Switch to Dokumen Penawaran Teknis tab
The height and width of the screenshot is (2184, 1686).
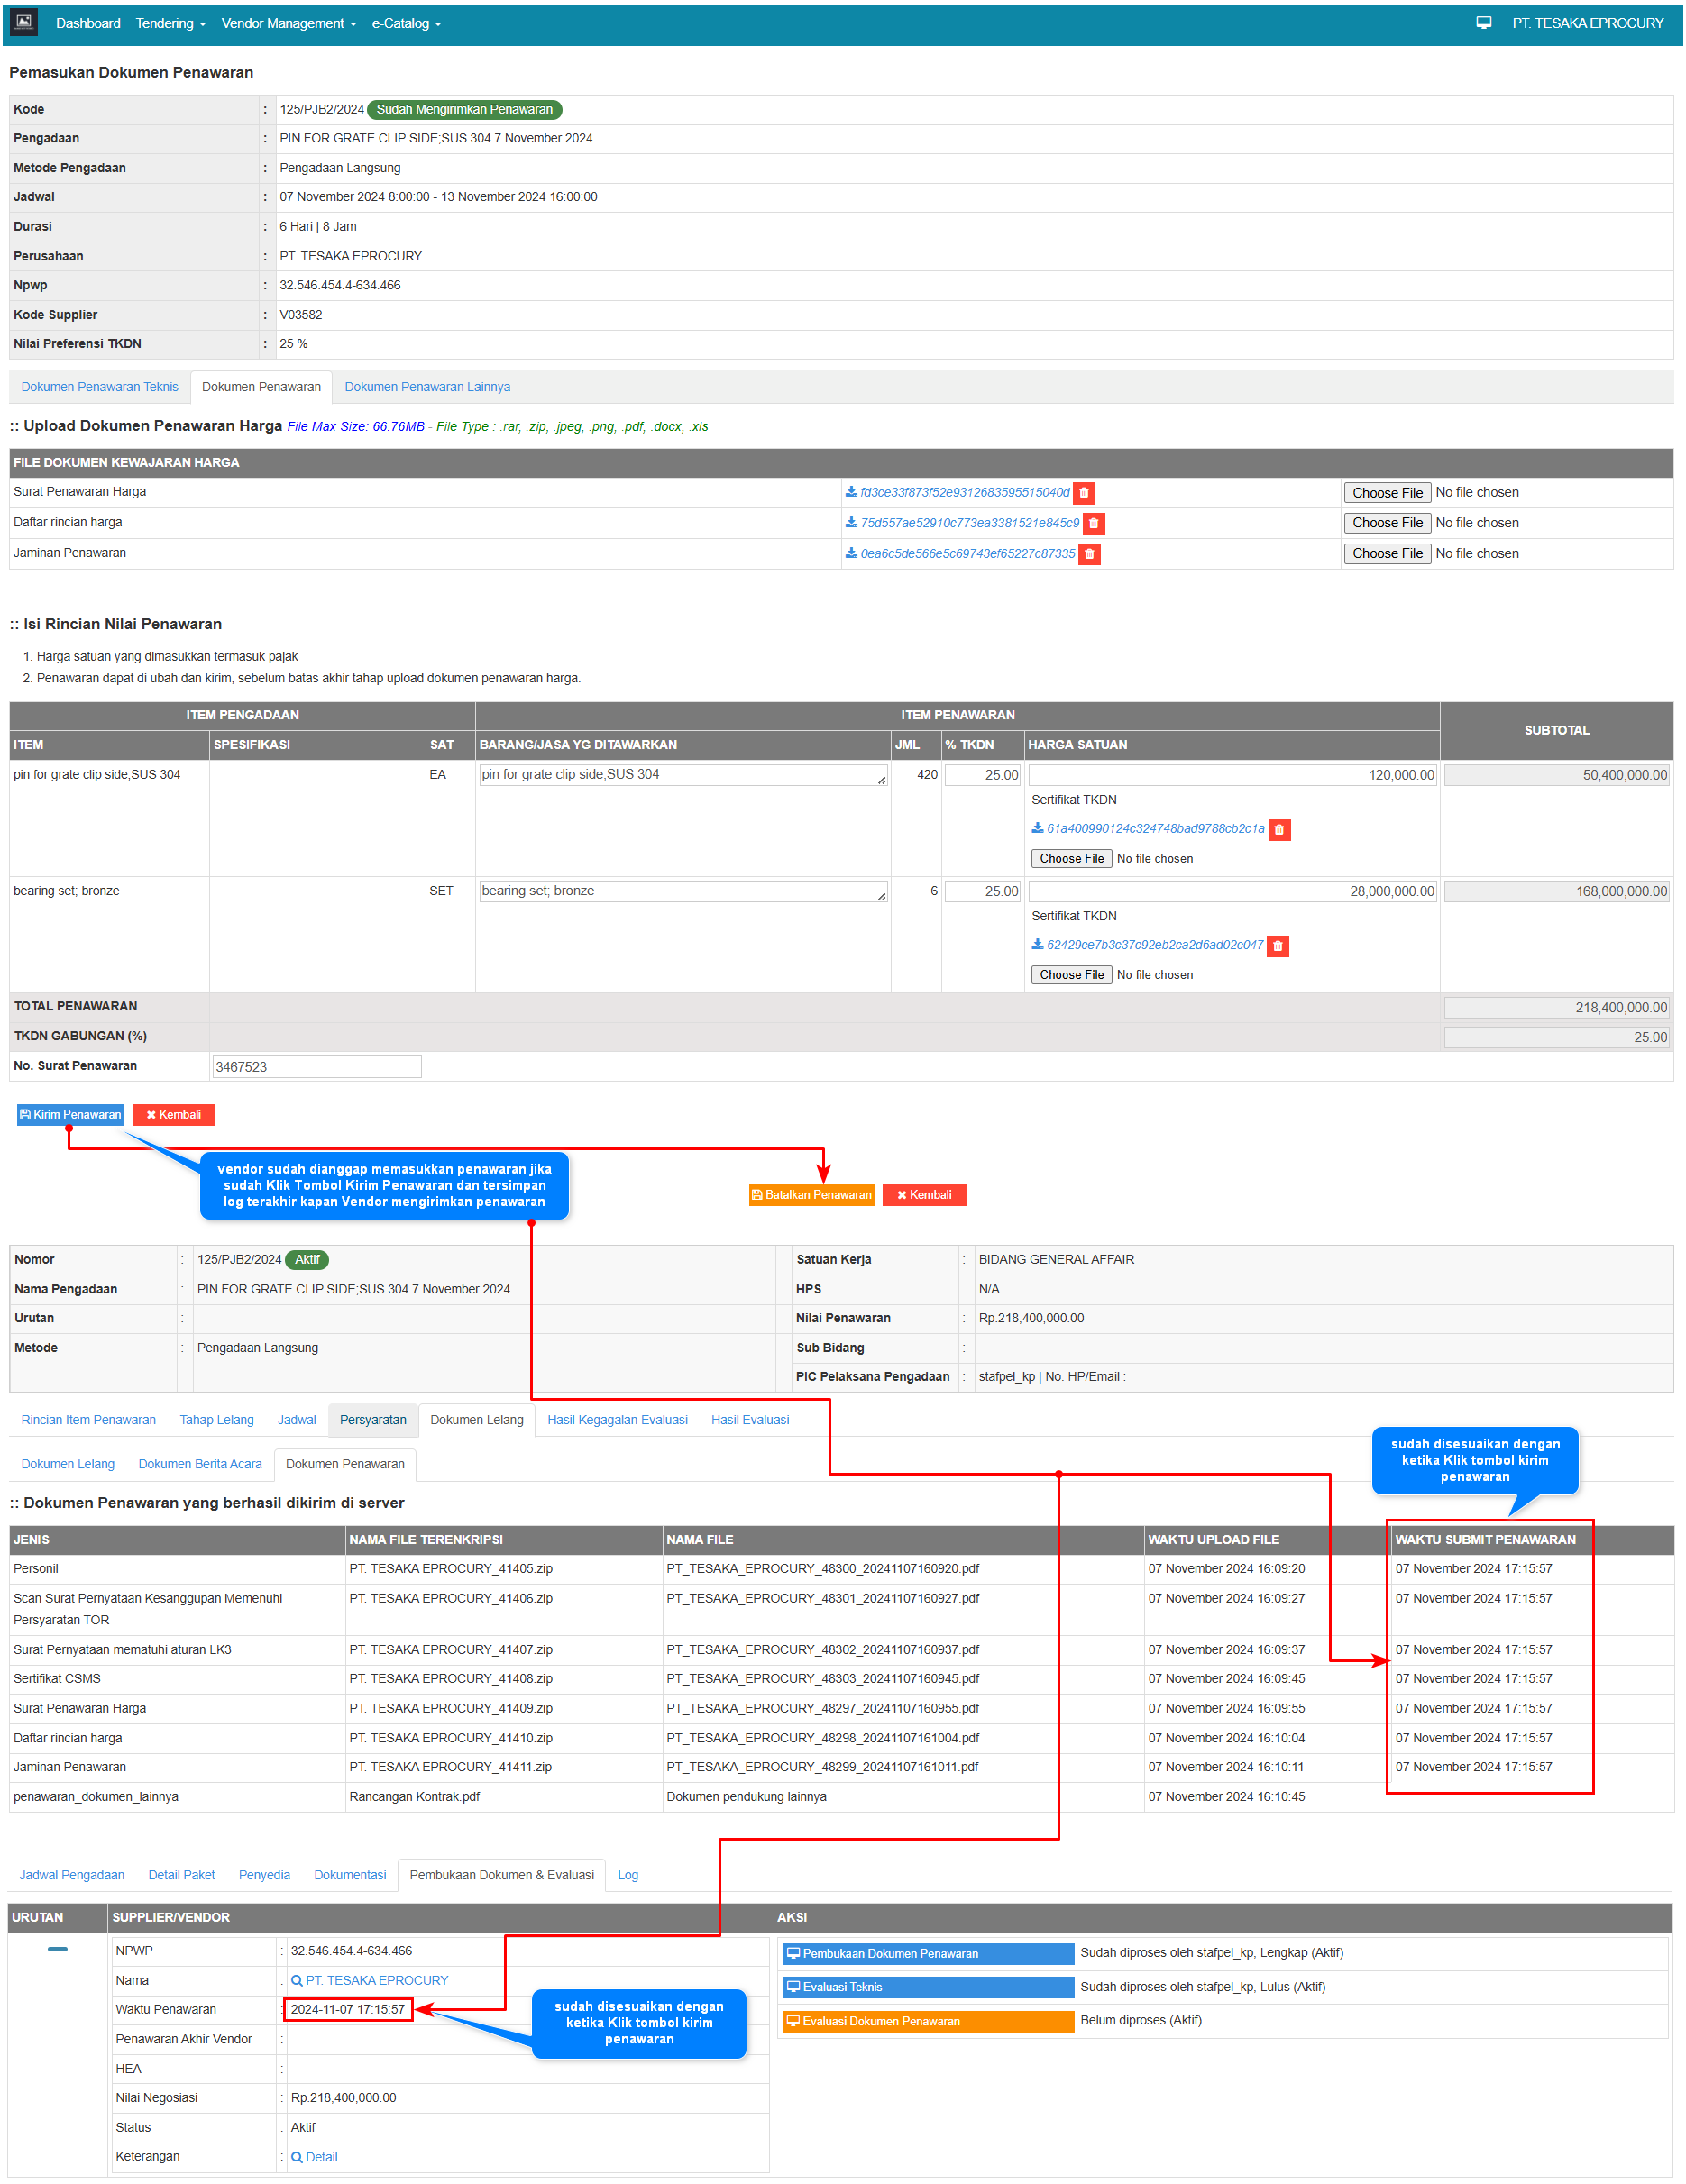[99, 387]
